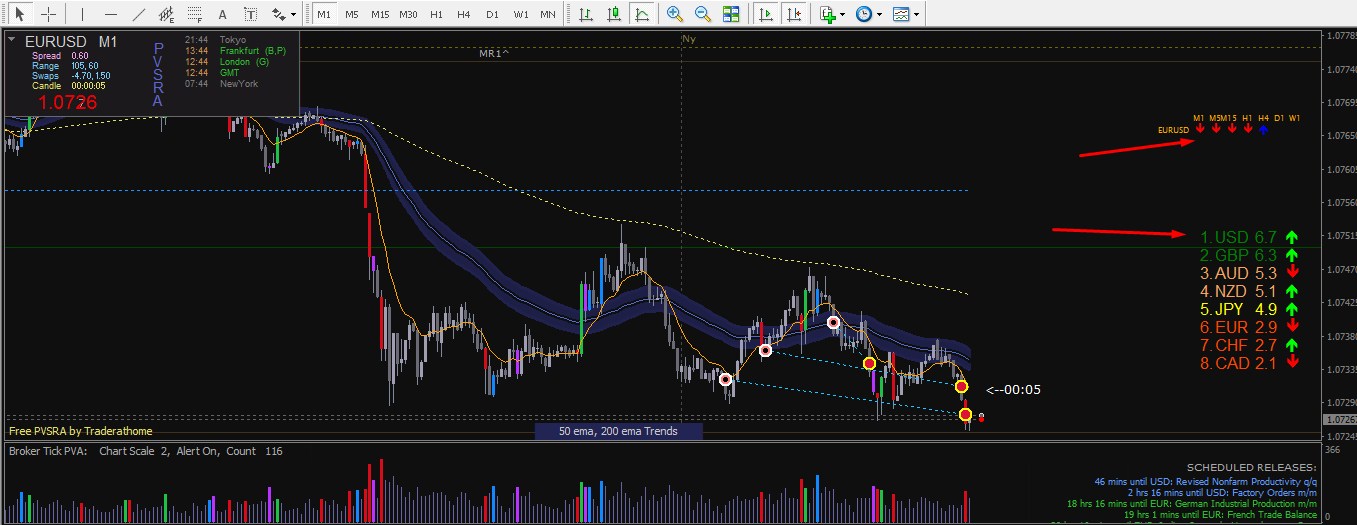
Task: Click '3.AUD 5.3' strength row
Action: (1250, 273)
